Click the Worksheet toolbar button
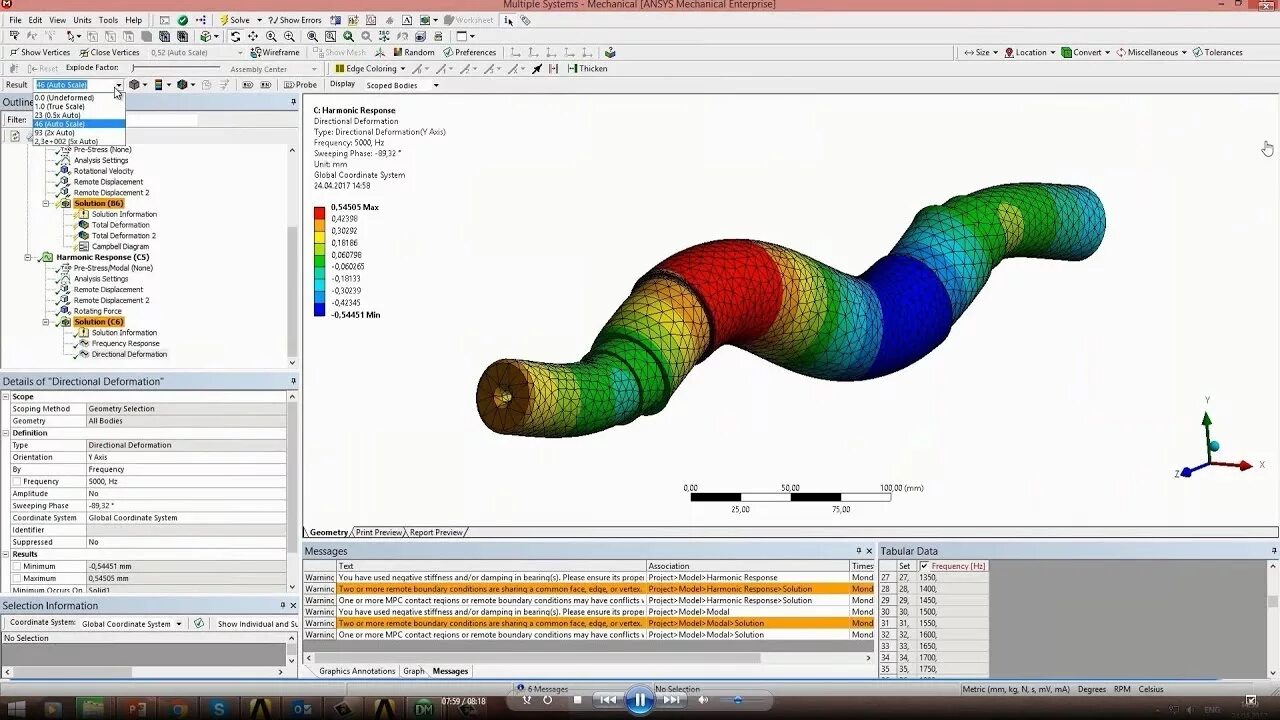This screenshot has height=720, width=1280. pos(469,20)
